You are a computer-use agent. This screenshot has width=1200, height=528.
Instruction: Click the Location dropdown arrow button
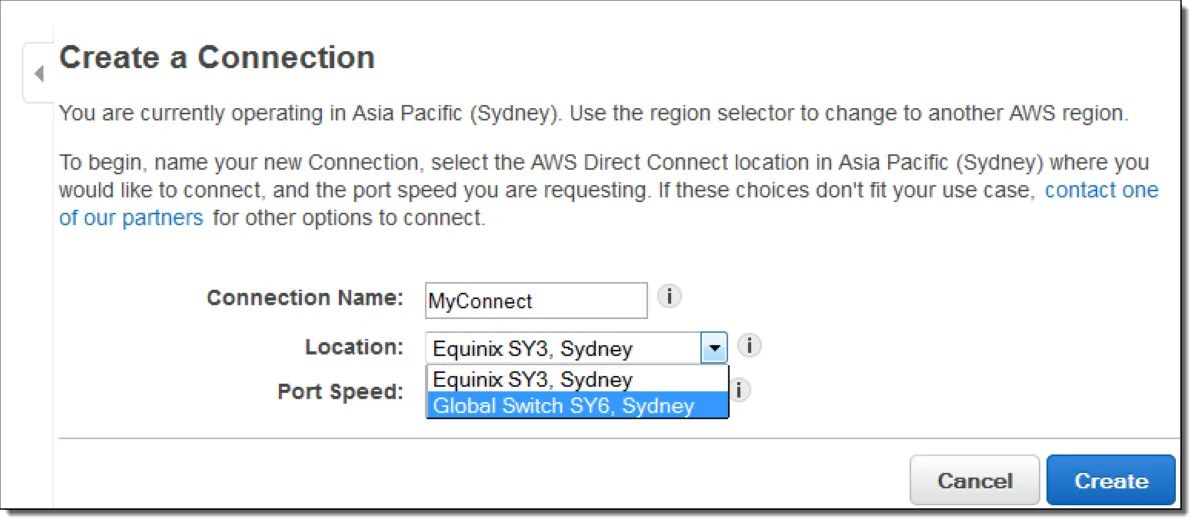point(714,348)
